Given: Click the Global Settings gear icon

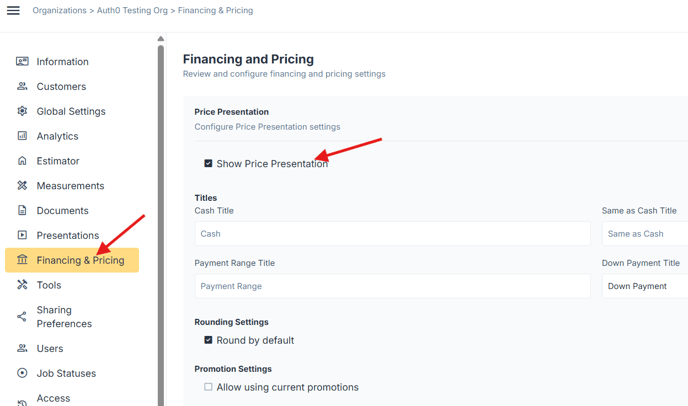Looking at the screenshot, I should click(22, 111).
